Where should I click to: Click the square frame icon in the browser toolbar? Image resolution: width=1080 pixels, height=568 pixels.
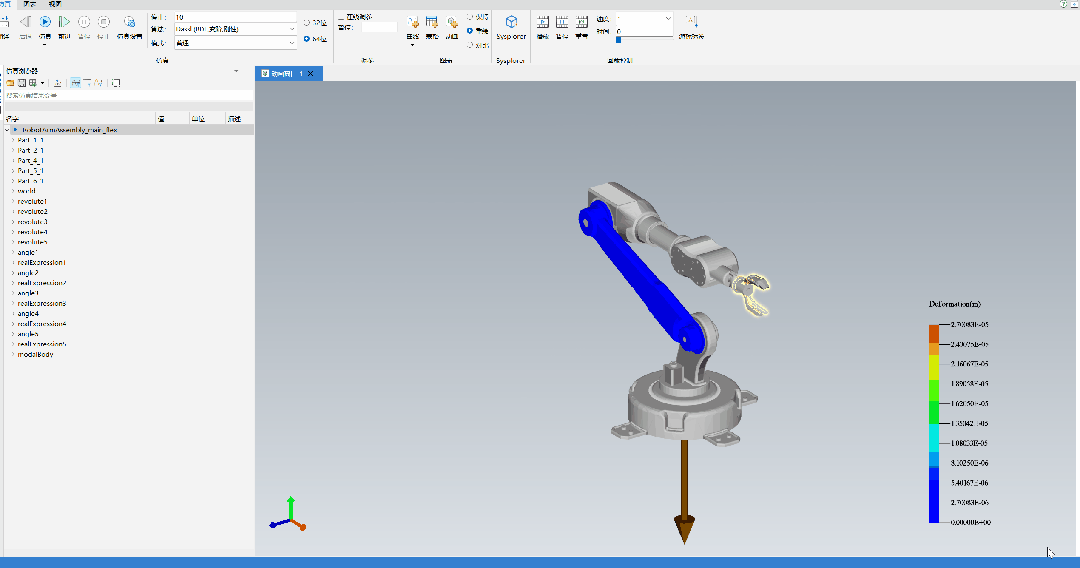point(116,83)
